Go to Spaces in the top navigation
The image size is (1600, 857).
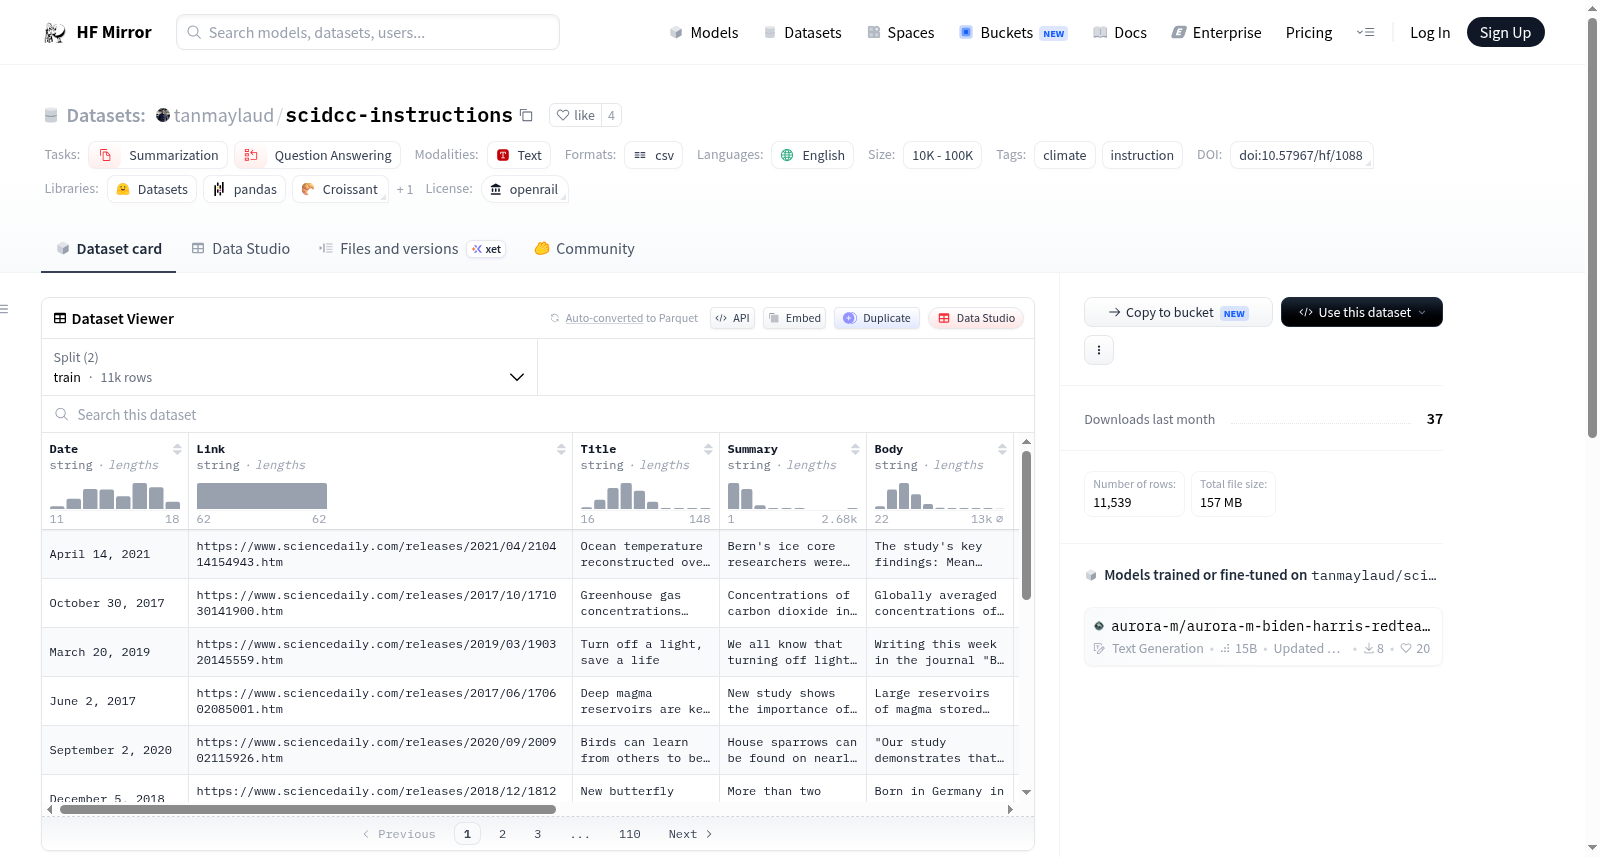[x=901, y=33]
